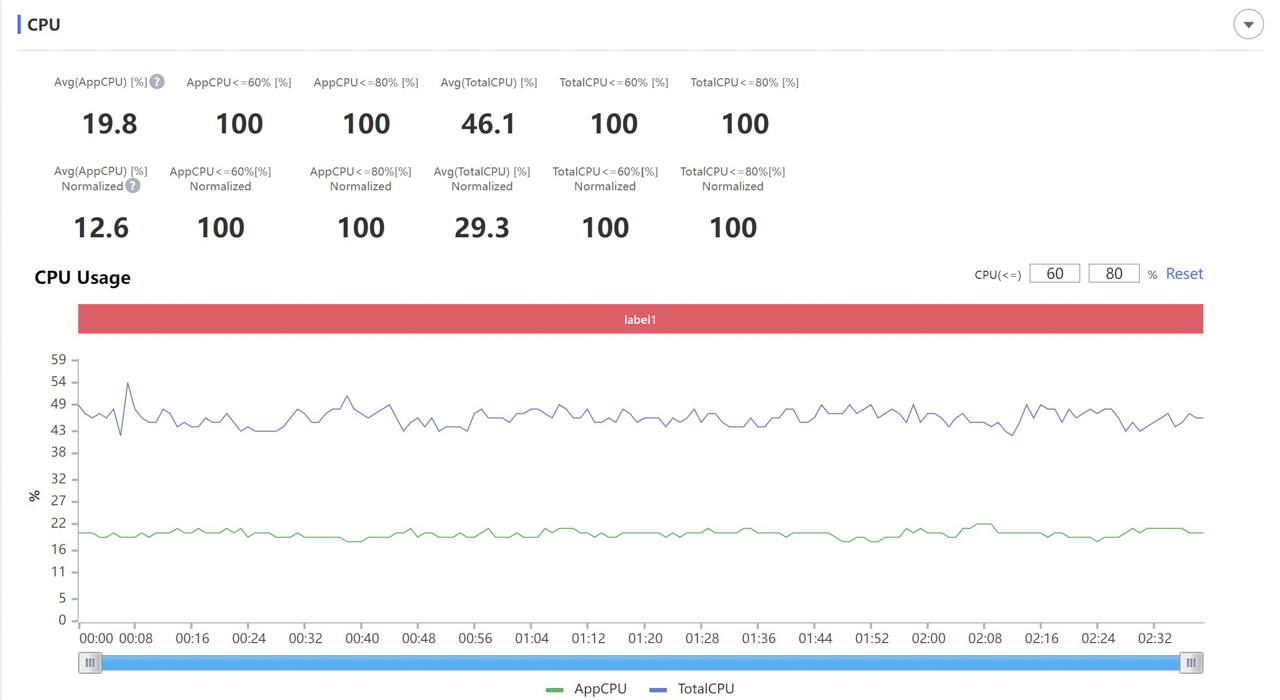Click the 01:04 time label on x-axis
Screen dimensions: 1280x700
click(x=532, y=638)
